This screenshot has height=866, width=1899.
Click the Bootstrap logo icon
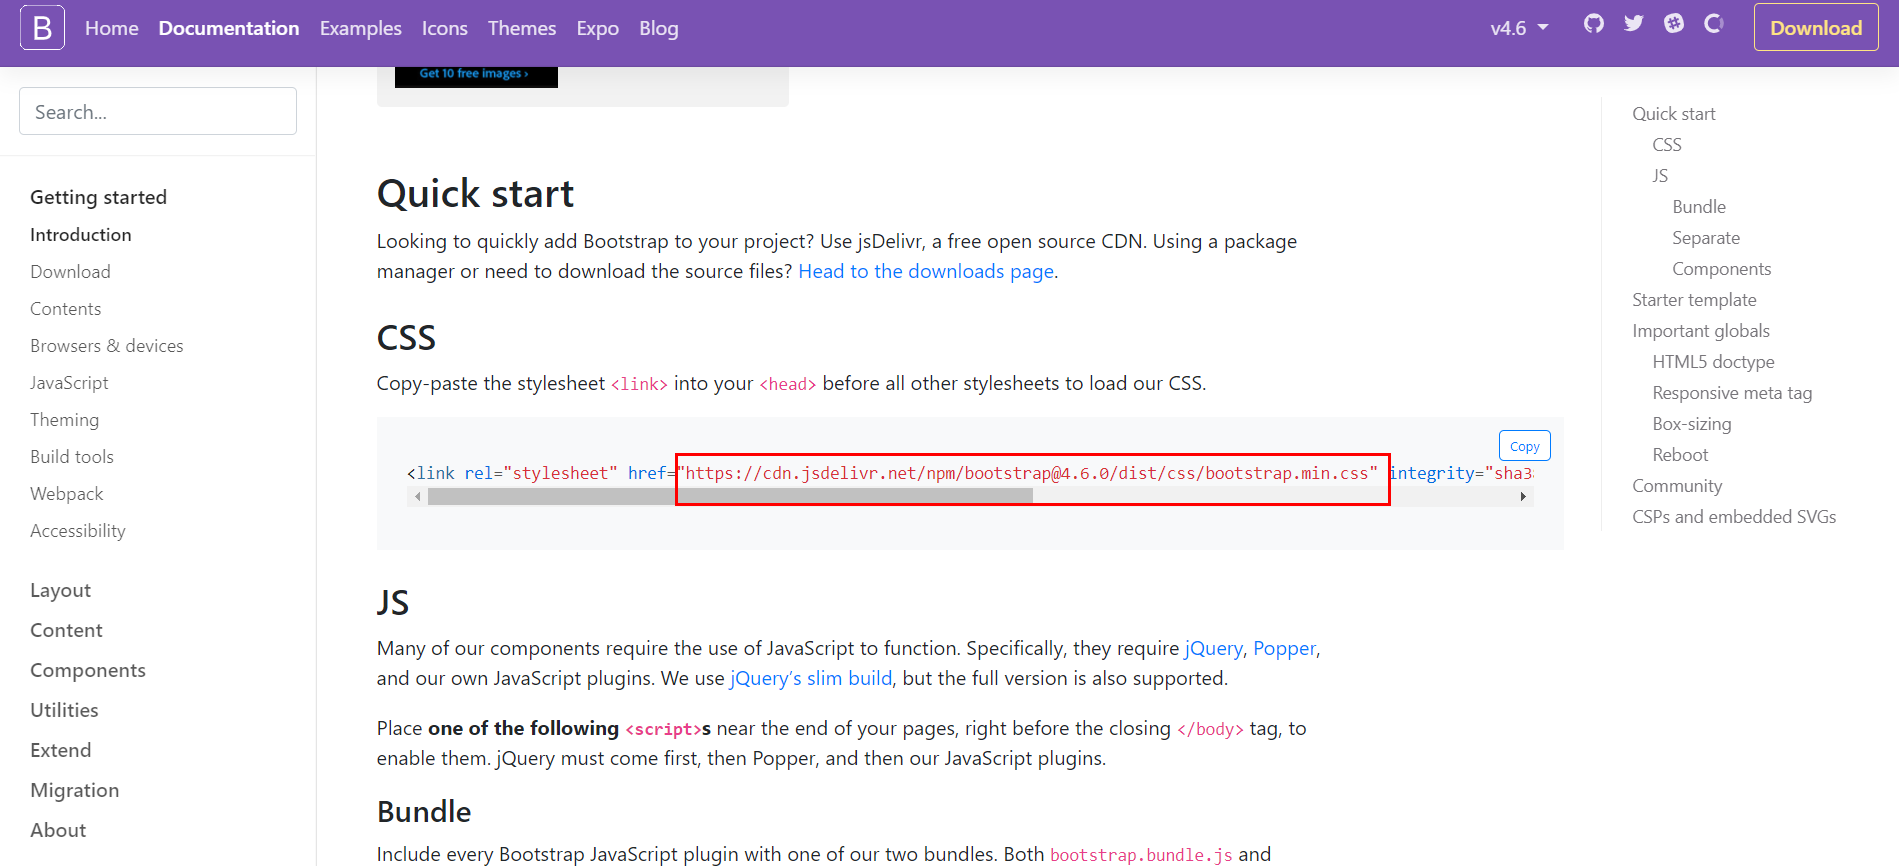coord(42,28)
